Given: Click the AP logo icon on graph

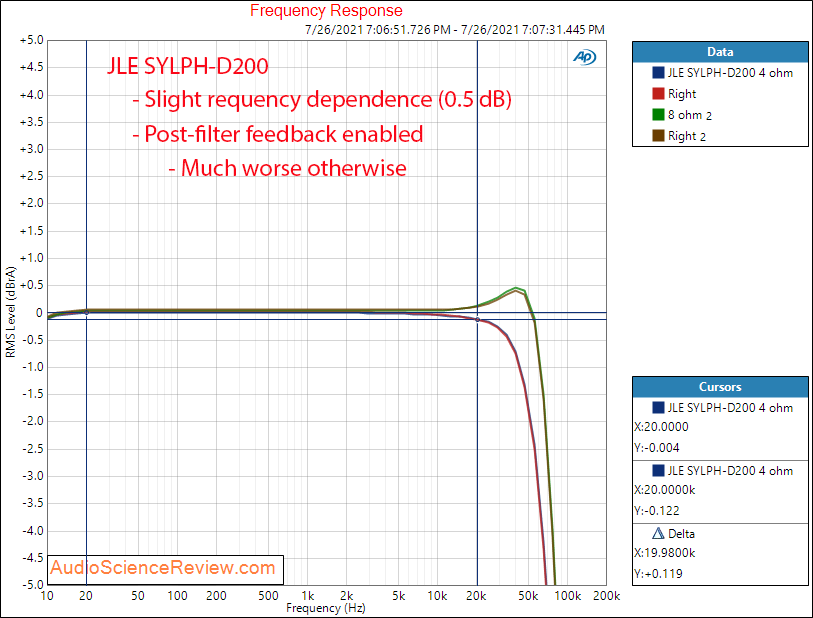Looking at the screenshot, I should click(584, 57).
